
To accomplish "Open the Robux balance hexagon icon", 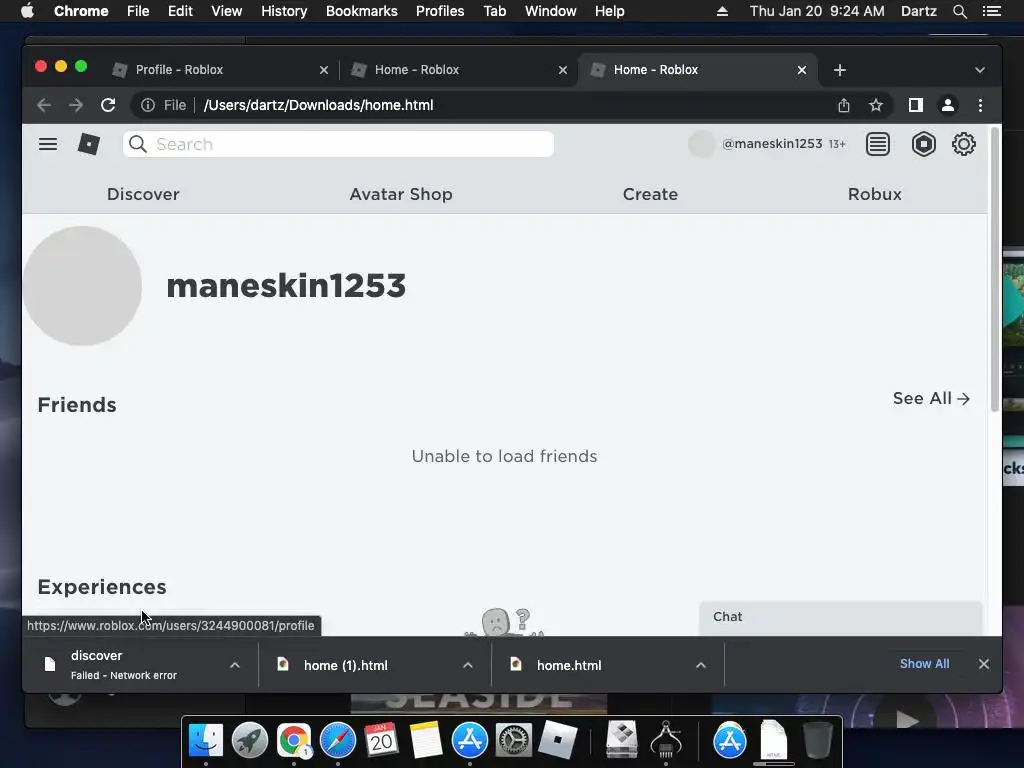I will click(923, 144).
